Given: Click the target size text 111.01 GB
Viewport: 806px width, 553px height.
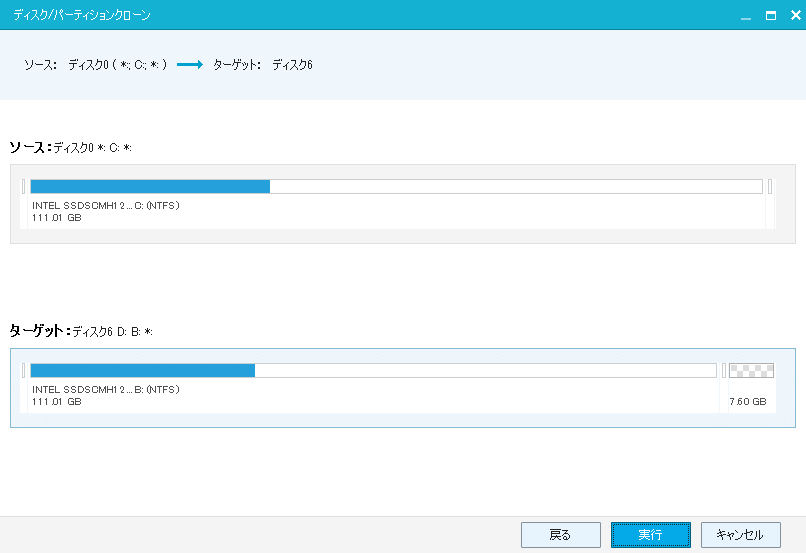Looking at the screenshot, I should pos(57,402).
